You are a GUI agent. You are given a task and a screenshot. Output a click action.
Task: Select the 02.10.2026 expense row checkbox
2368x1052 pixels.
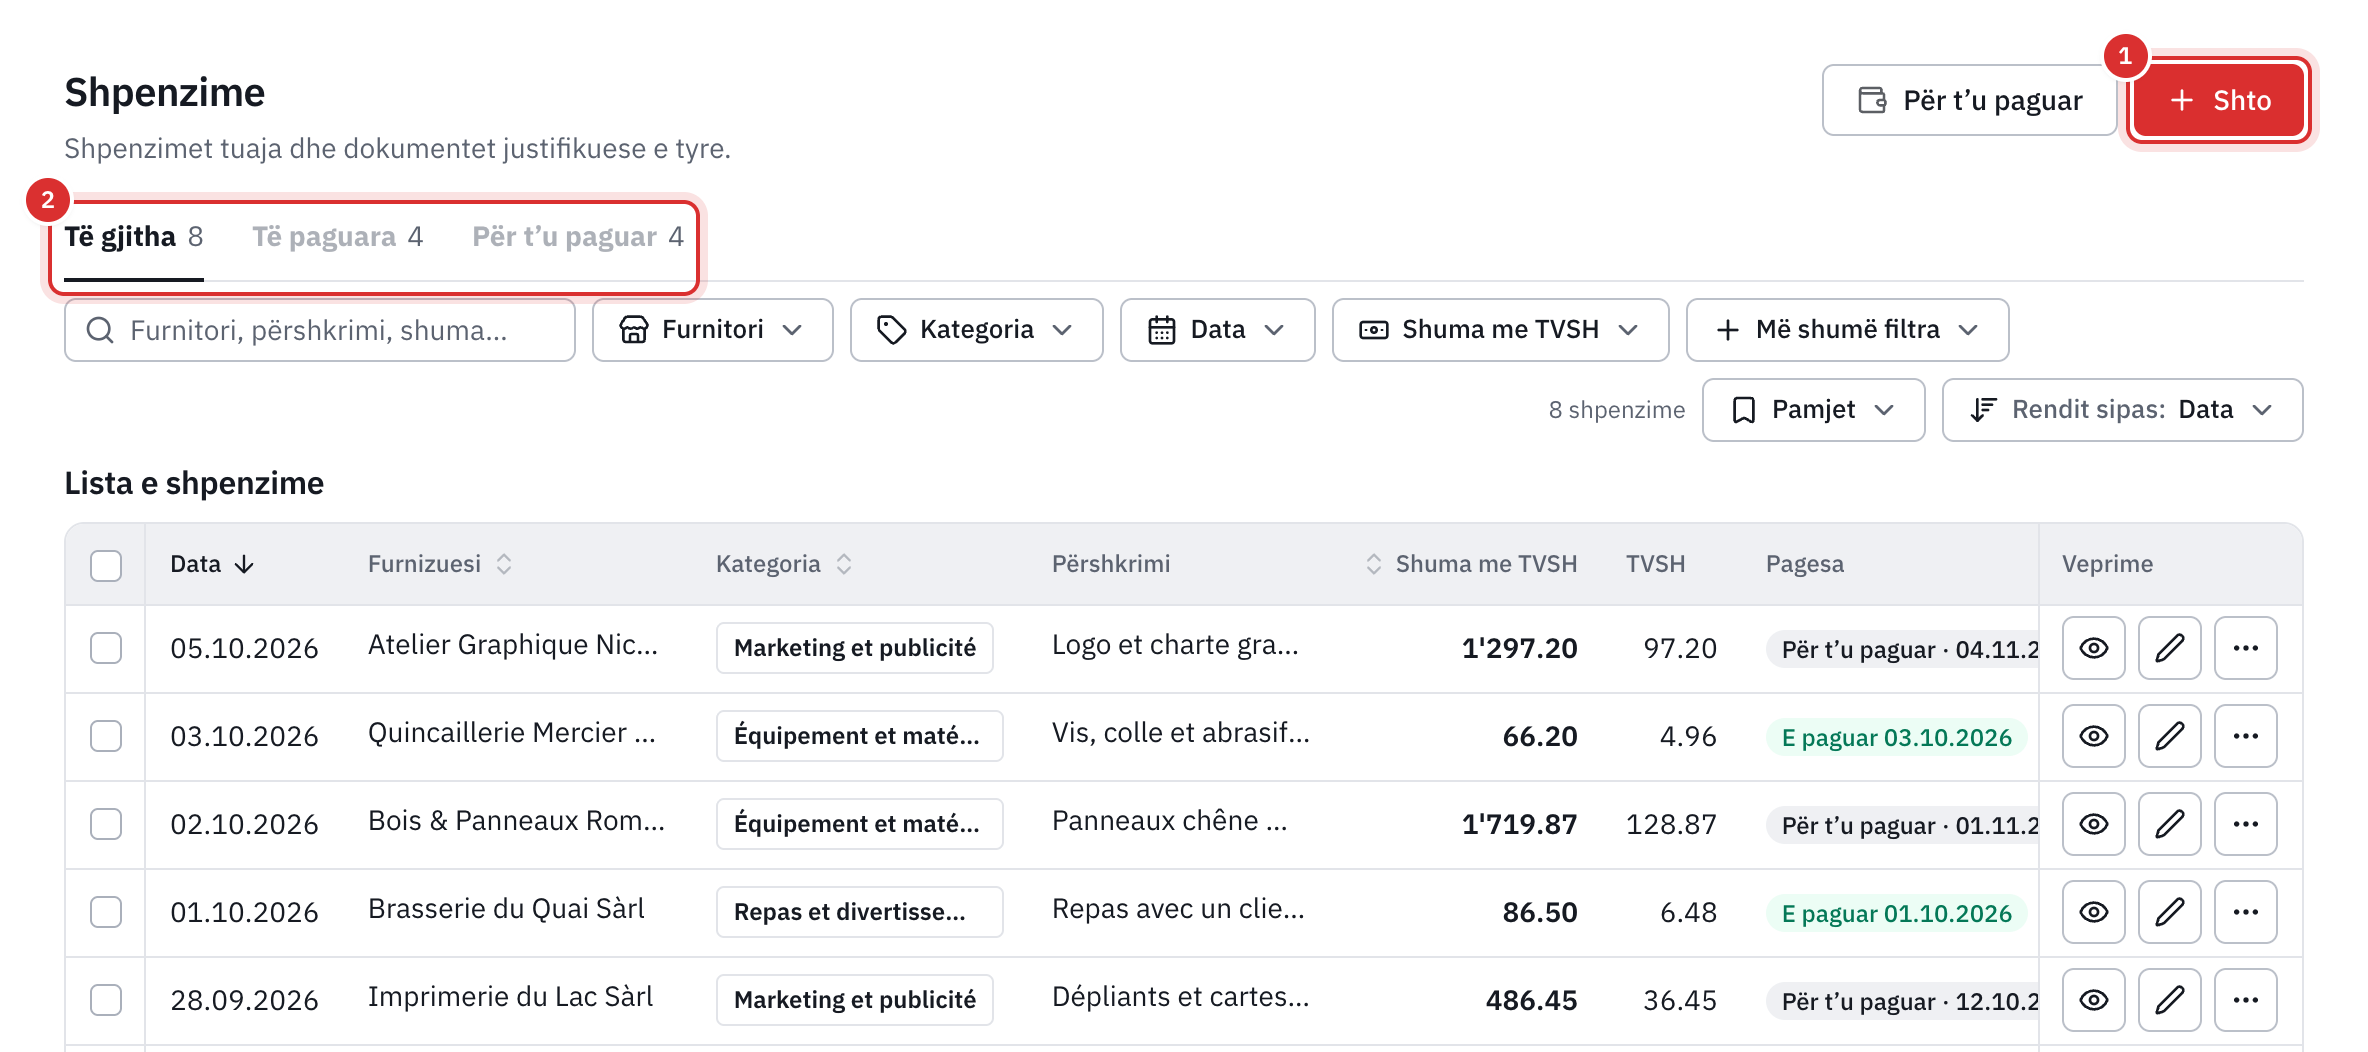106,824
